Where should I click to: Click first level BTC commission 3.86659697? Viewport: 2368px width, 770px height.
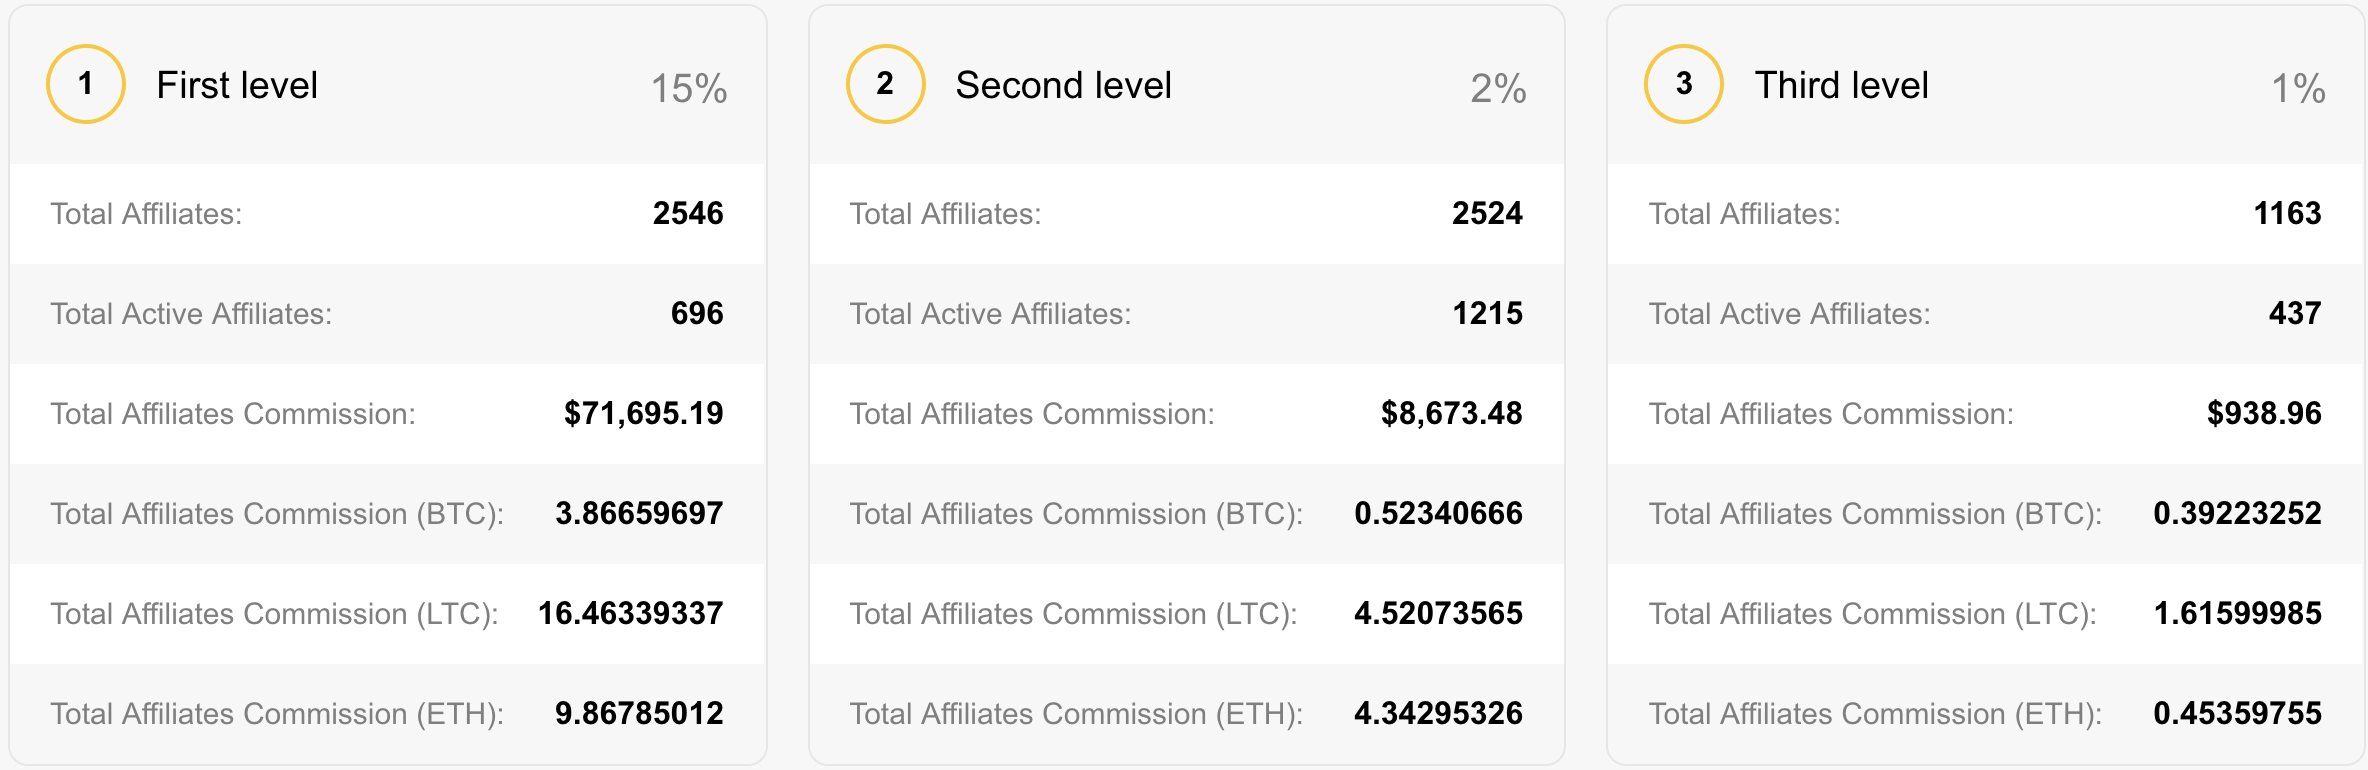(x=638, y=513)
